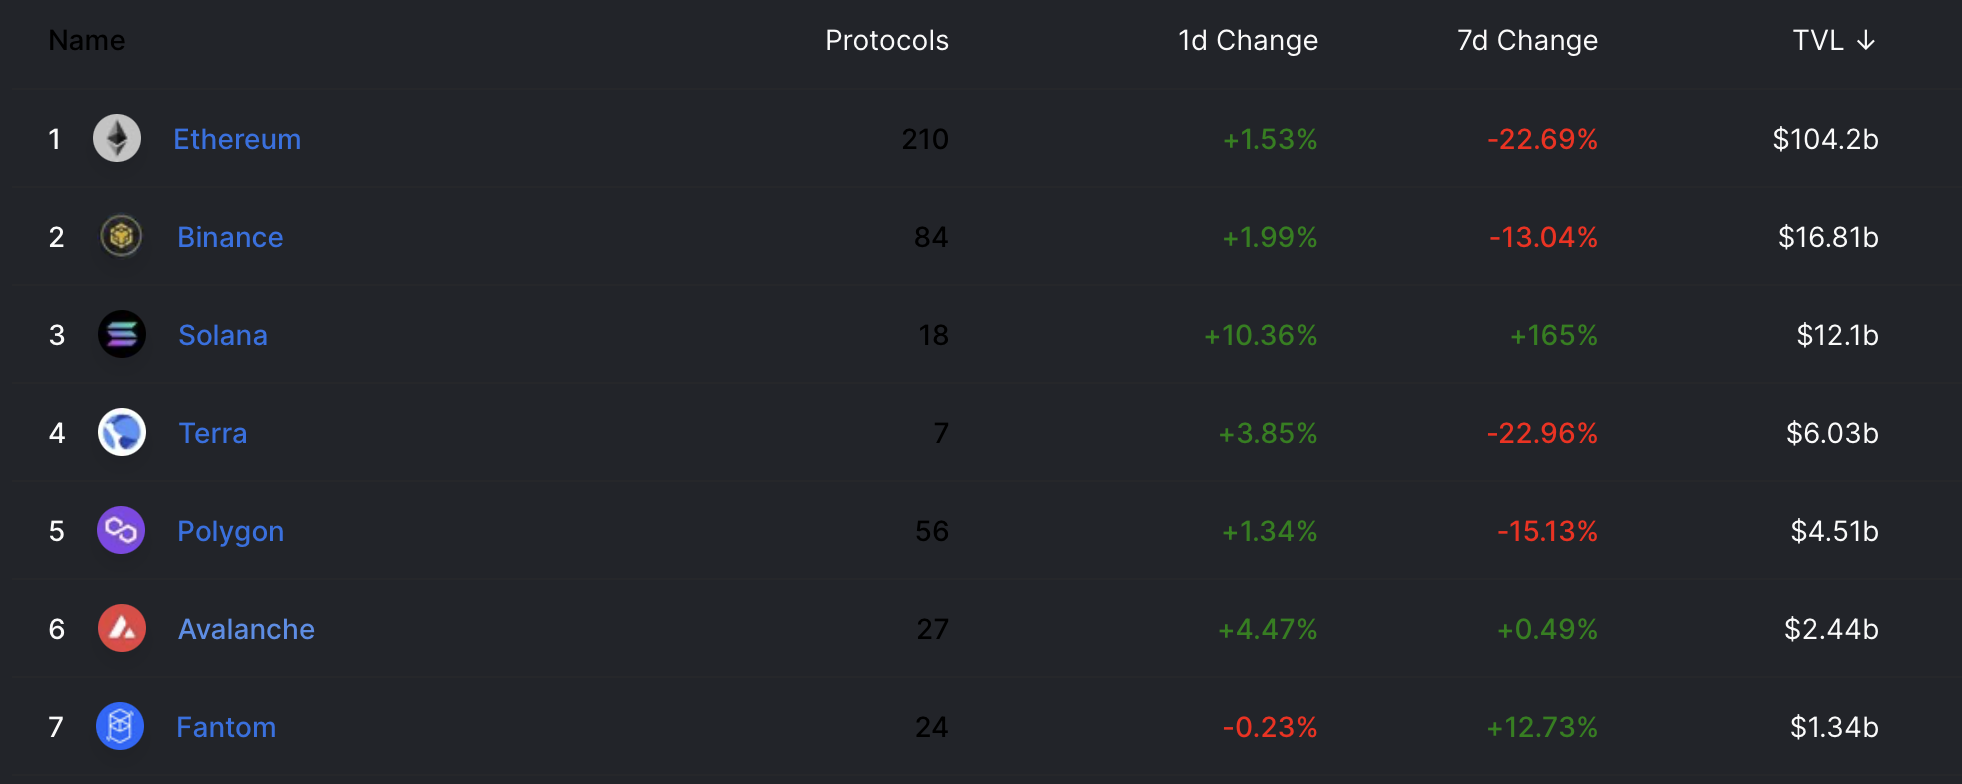Open the Ethereum chain link
The height and width of the screenshot is (784, 1962).
click(x=237, y=139)
